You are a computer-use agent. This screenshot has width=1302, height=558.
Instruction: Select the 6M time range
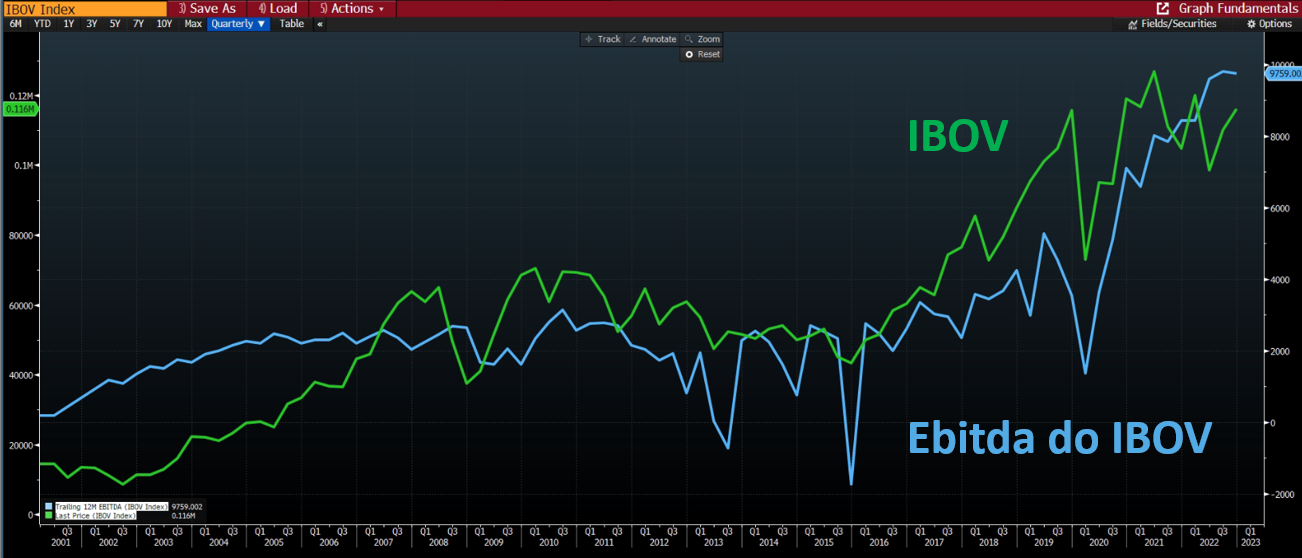[x=16, y=24]
